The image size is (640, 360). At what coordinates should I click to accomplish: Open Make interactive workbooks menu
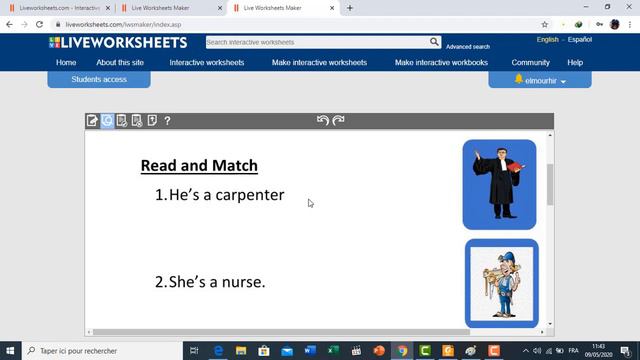[441, 62]
